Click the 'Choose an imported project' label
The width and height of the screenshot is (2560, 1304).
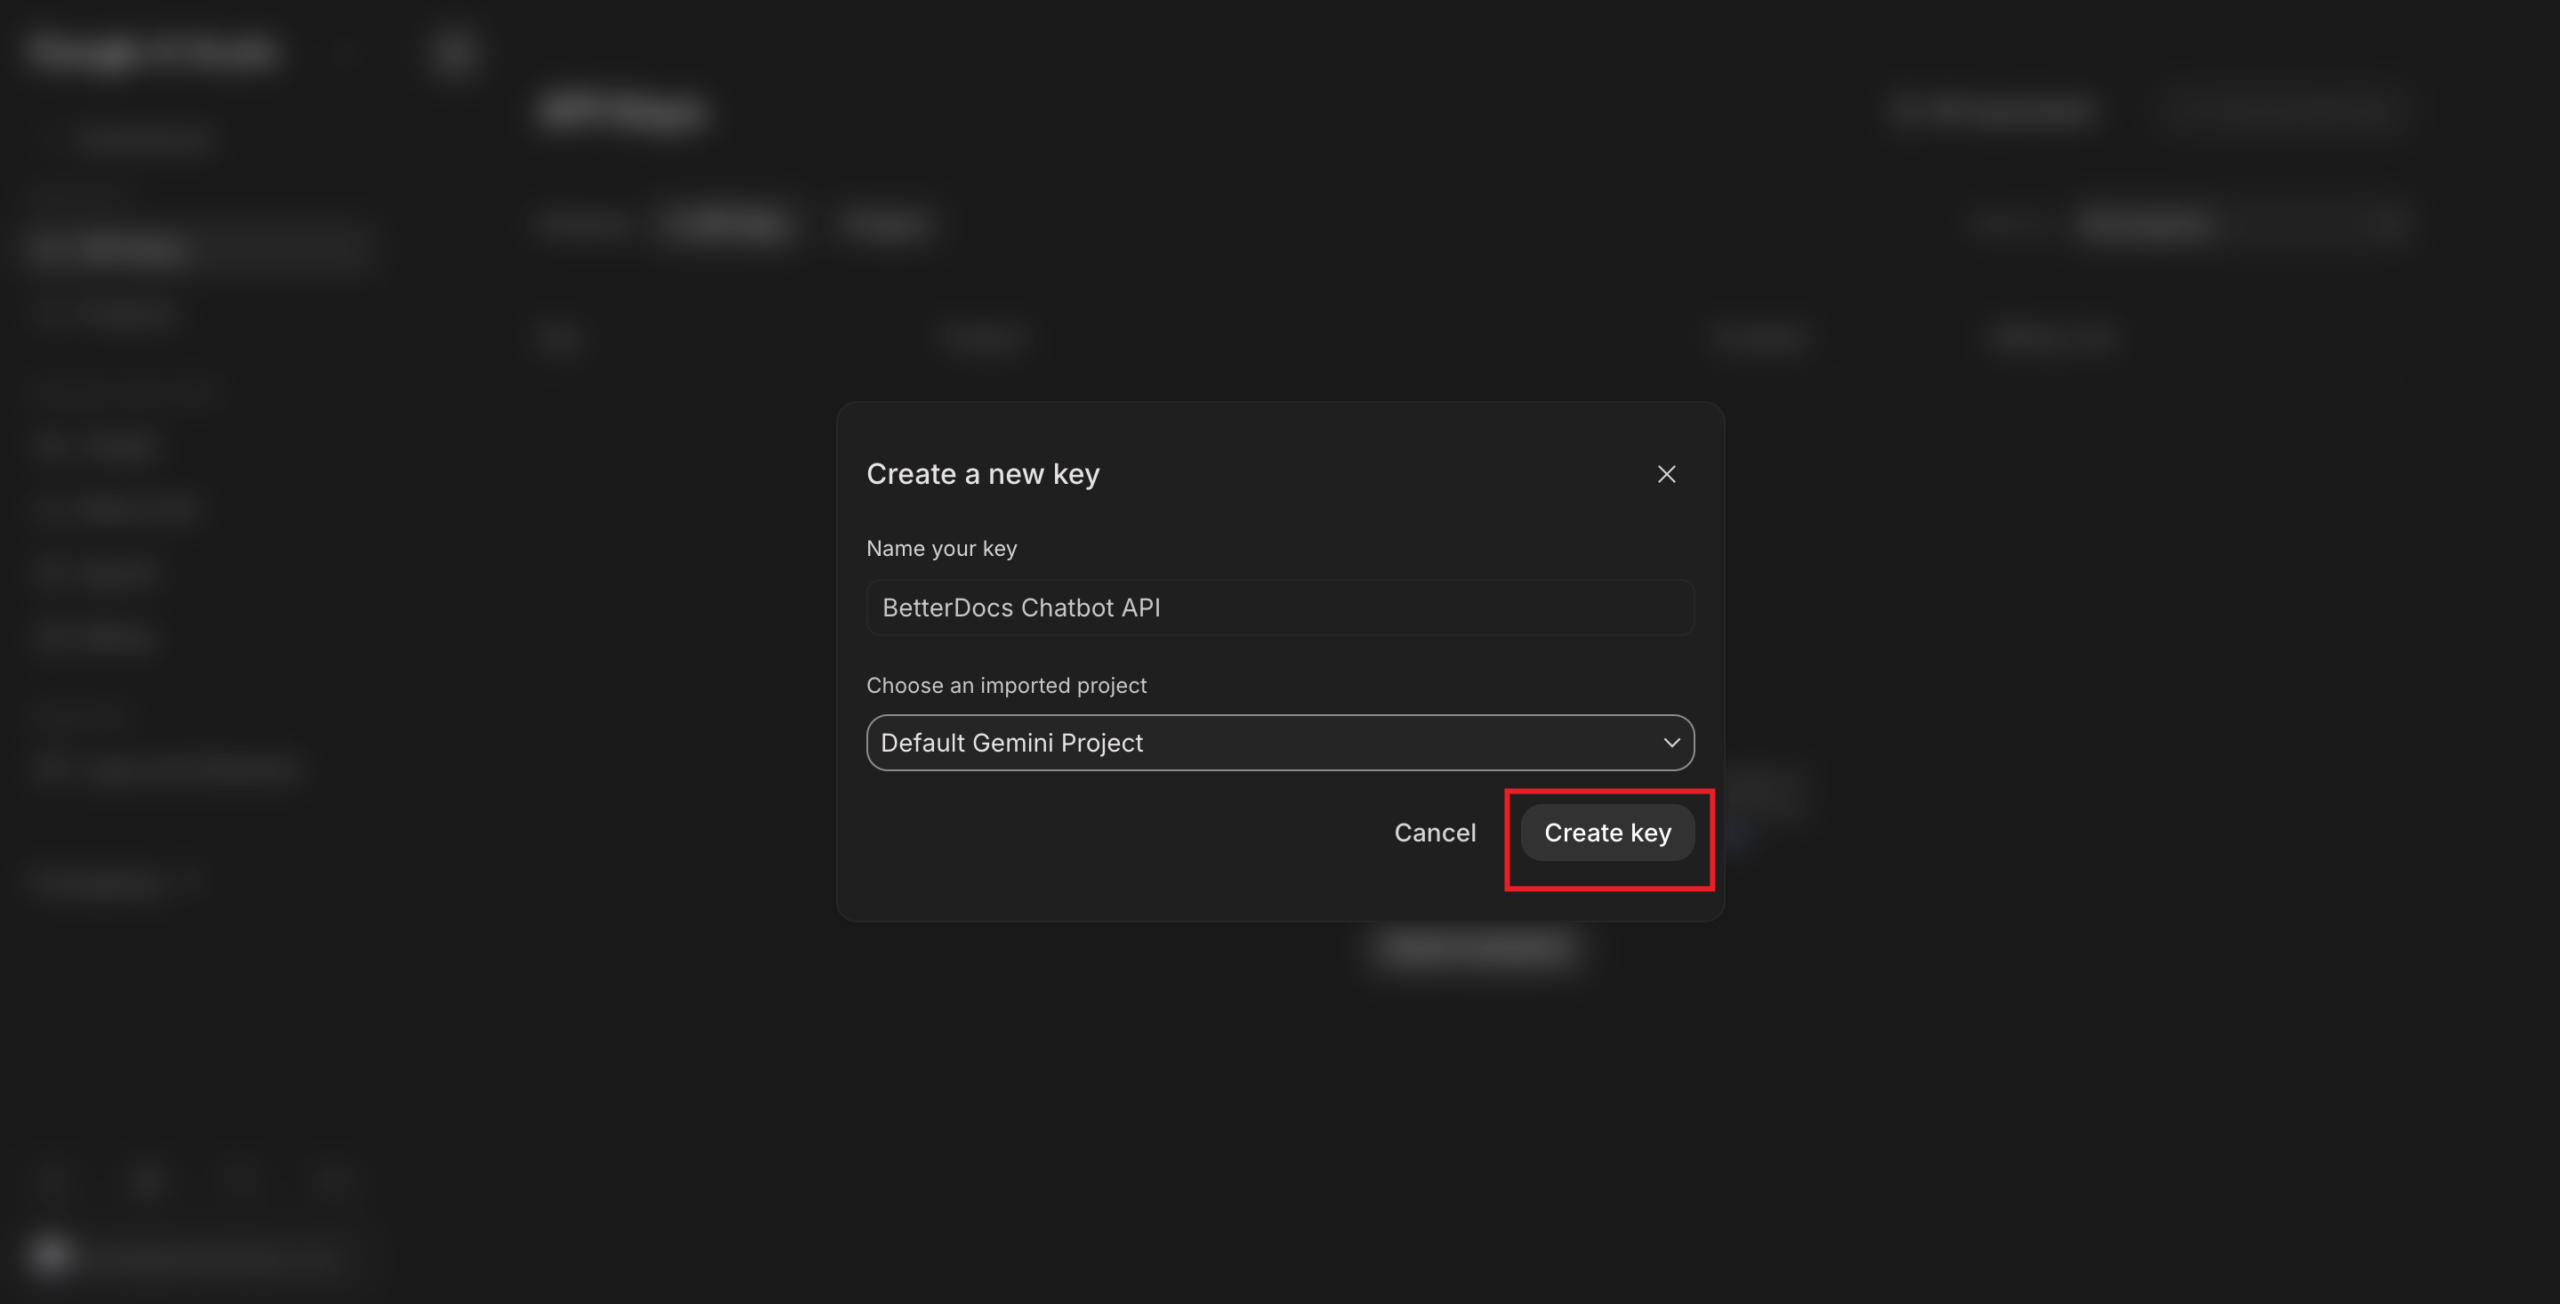(1006, 685)
